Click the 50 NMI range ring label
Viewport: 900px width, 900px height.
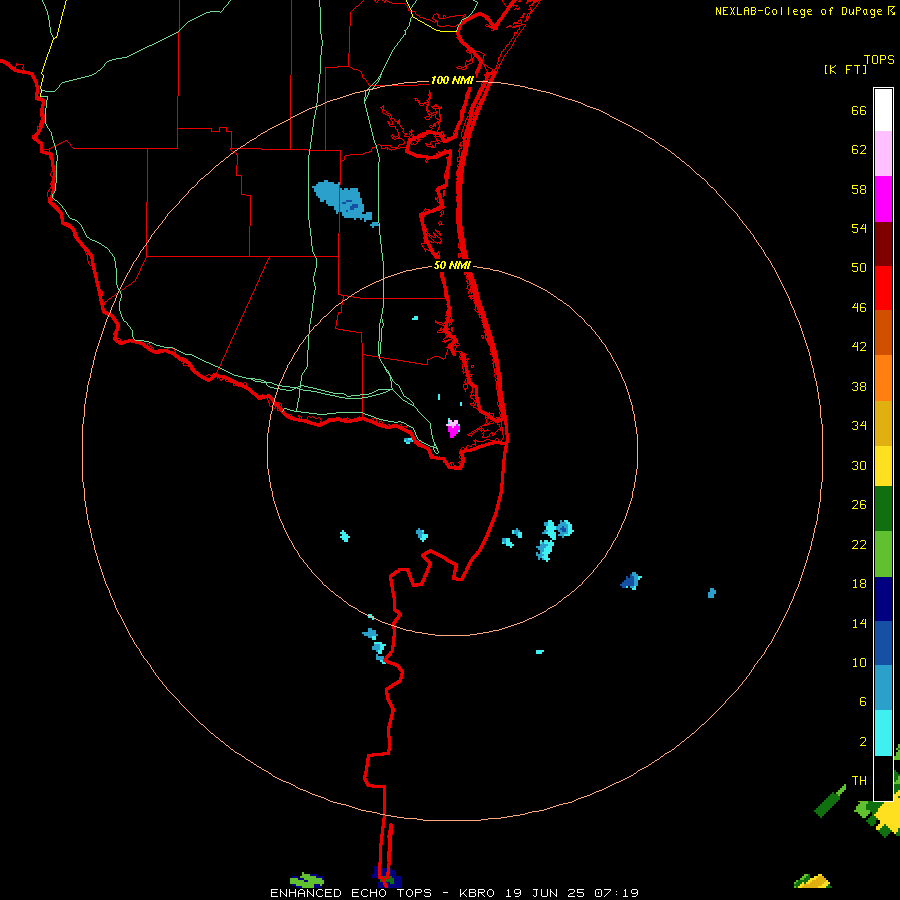452,265
